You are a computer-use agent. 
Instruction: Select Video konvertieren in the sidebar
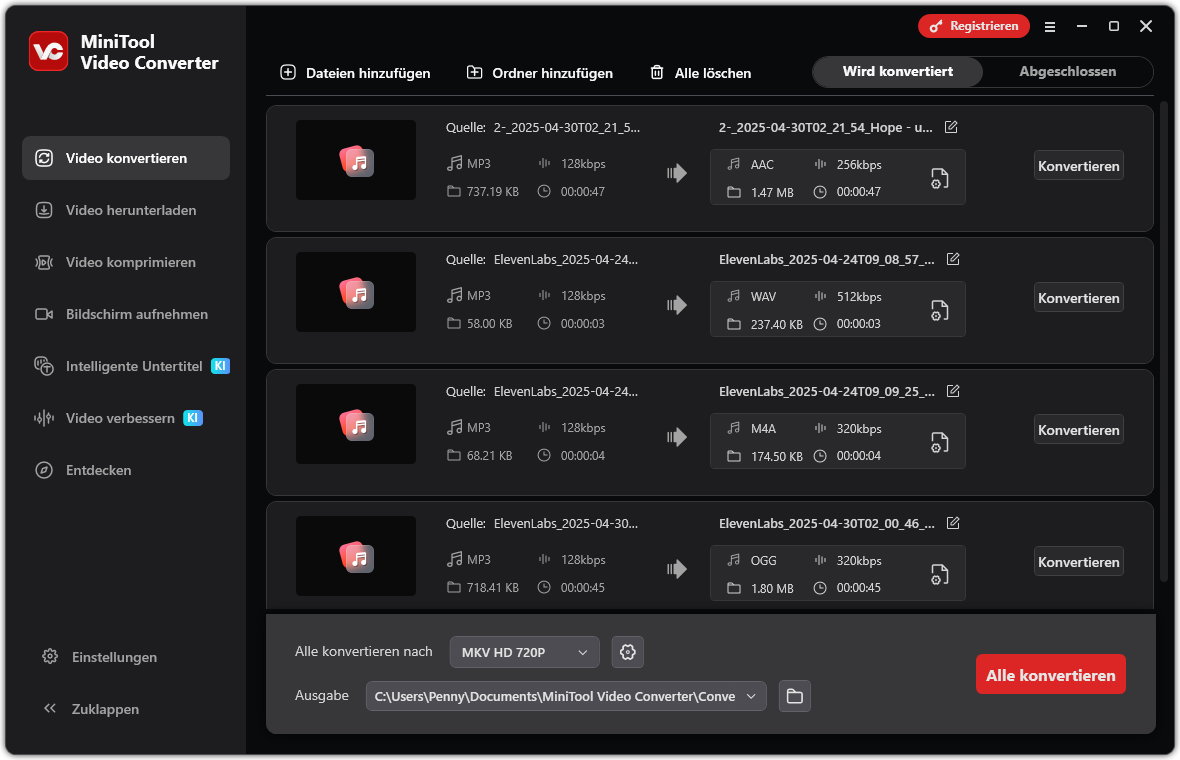[x=126, y=158]
